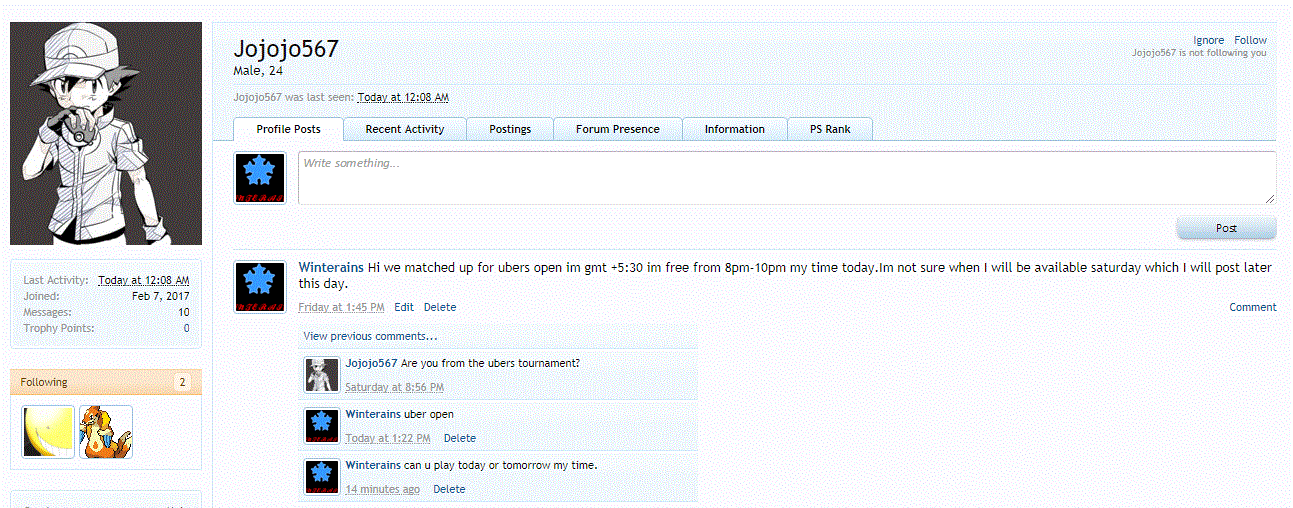The image size is (1293, 508).
Task: Open the Winterains username on the main post
Action: [x=331, y=267]
